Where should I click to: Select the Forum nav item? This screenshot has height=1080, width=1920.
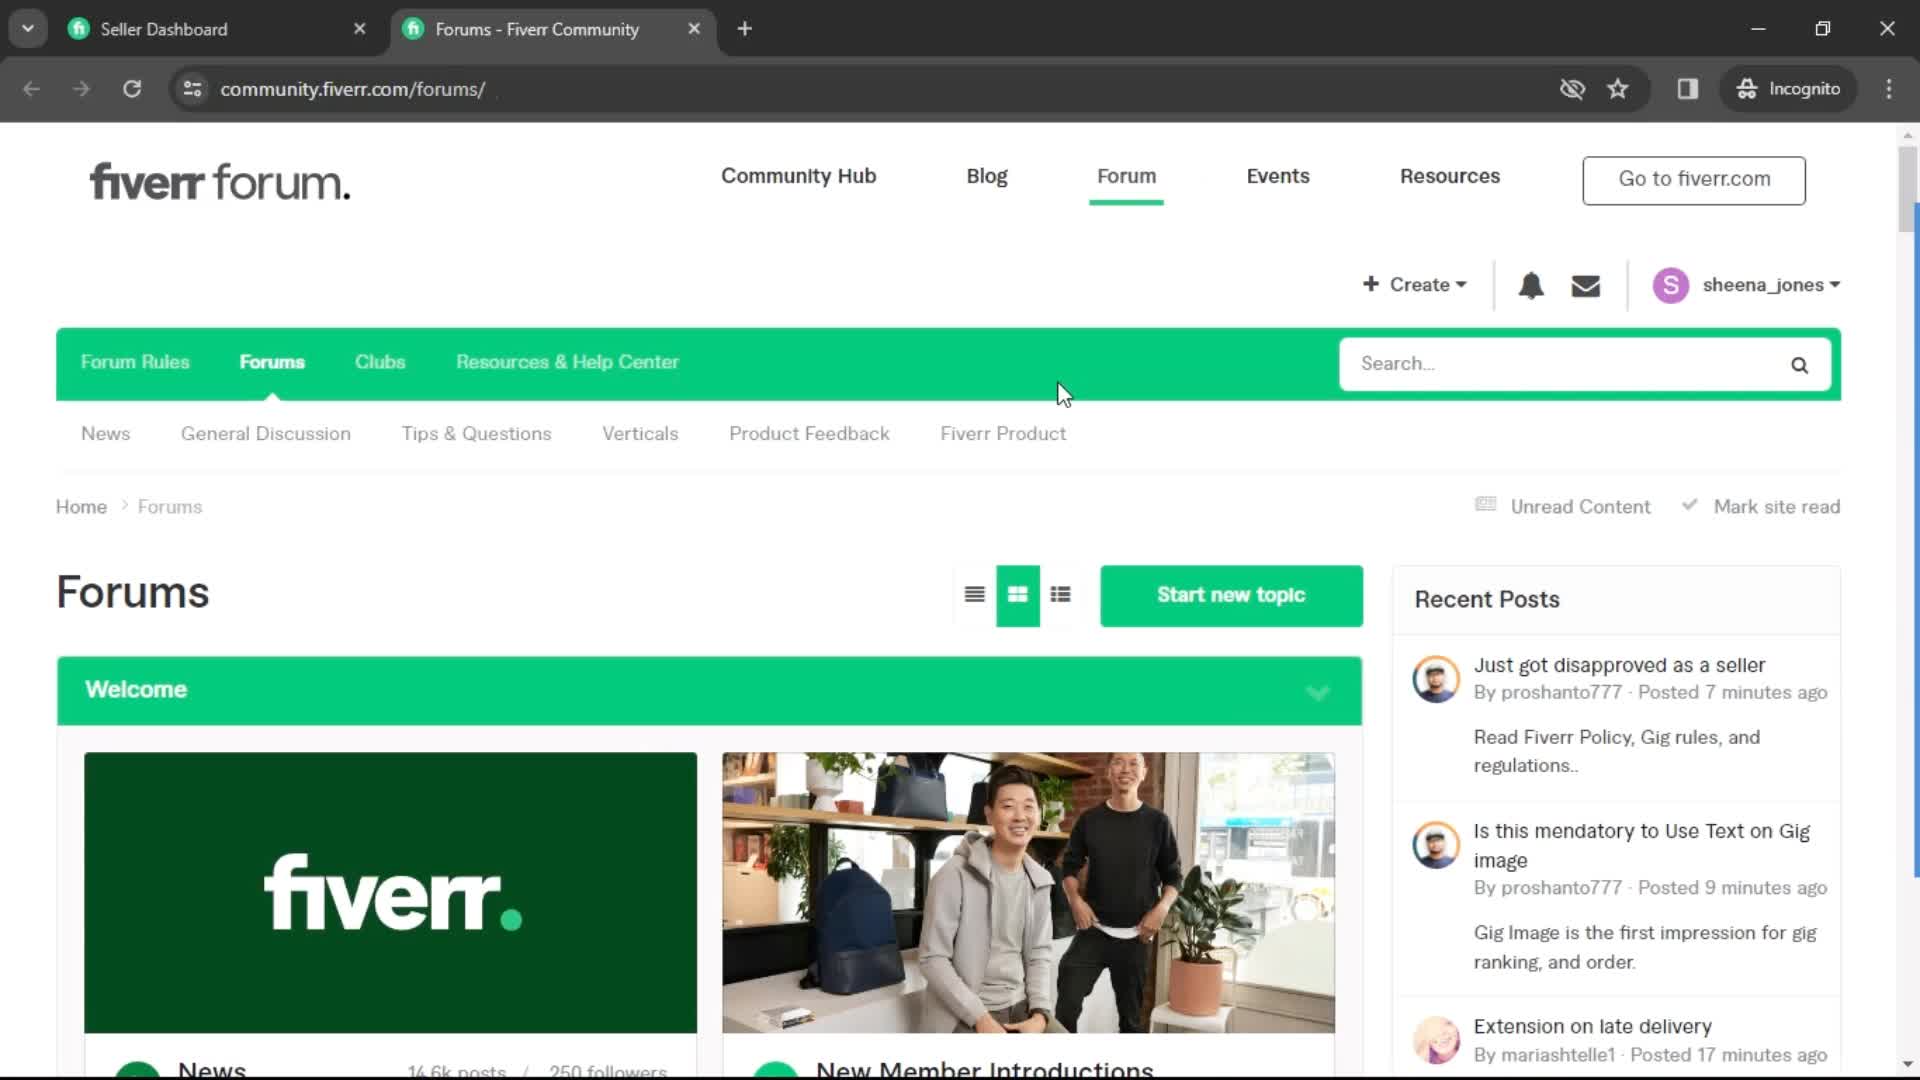click(1126, 176)
